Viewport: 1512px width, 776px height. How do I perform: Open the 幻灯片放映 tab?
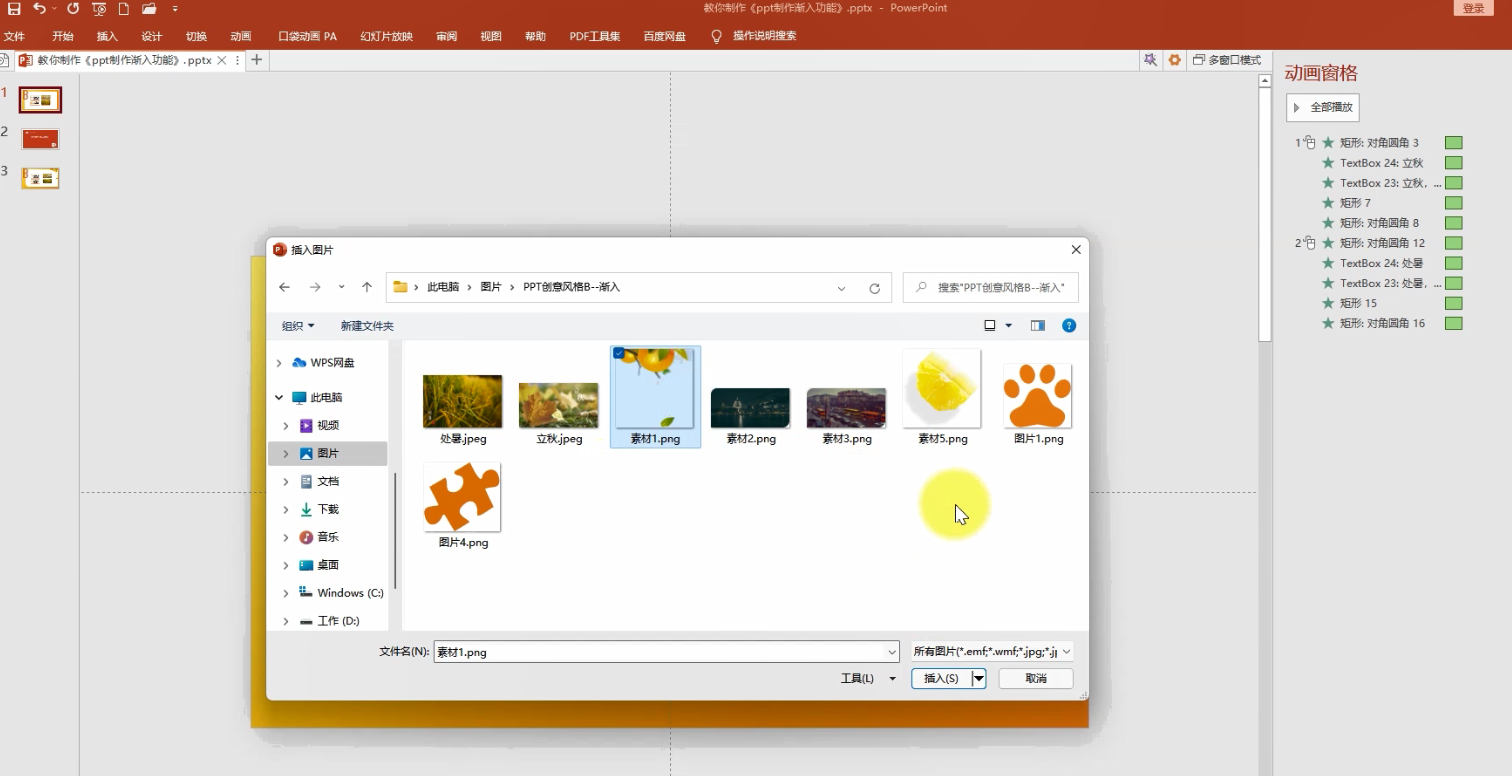pyautogui.click(x=386, y=36)
